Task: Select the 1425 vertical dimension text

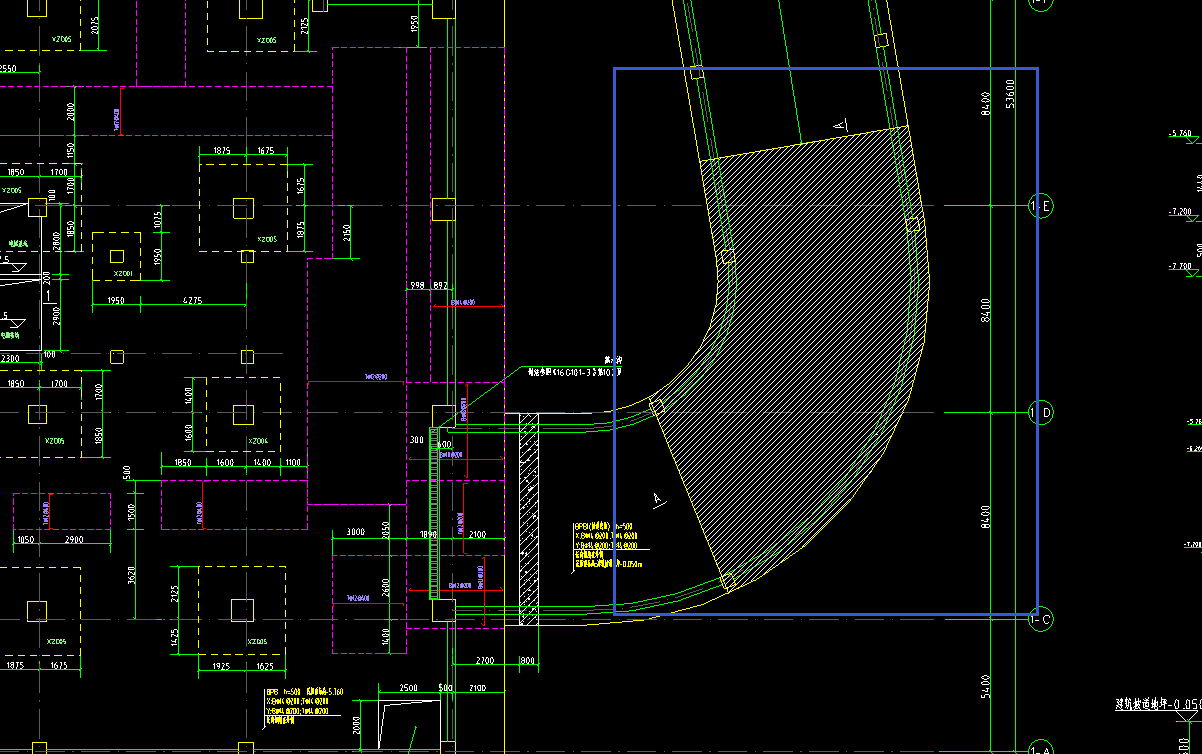Action: pos(176,640)
